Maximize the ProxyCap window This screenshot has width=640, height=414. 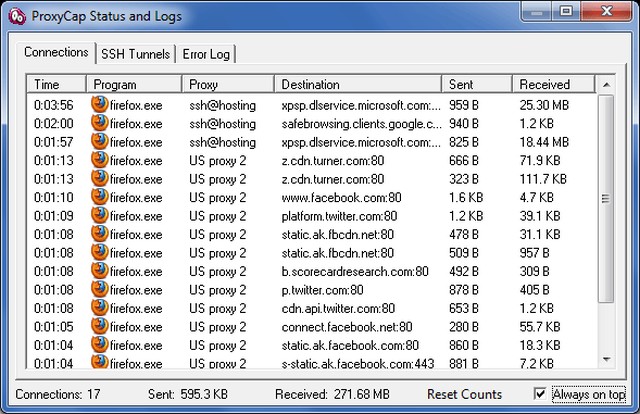click(566, 11)
